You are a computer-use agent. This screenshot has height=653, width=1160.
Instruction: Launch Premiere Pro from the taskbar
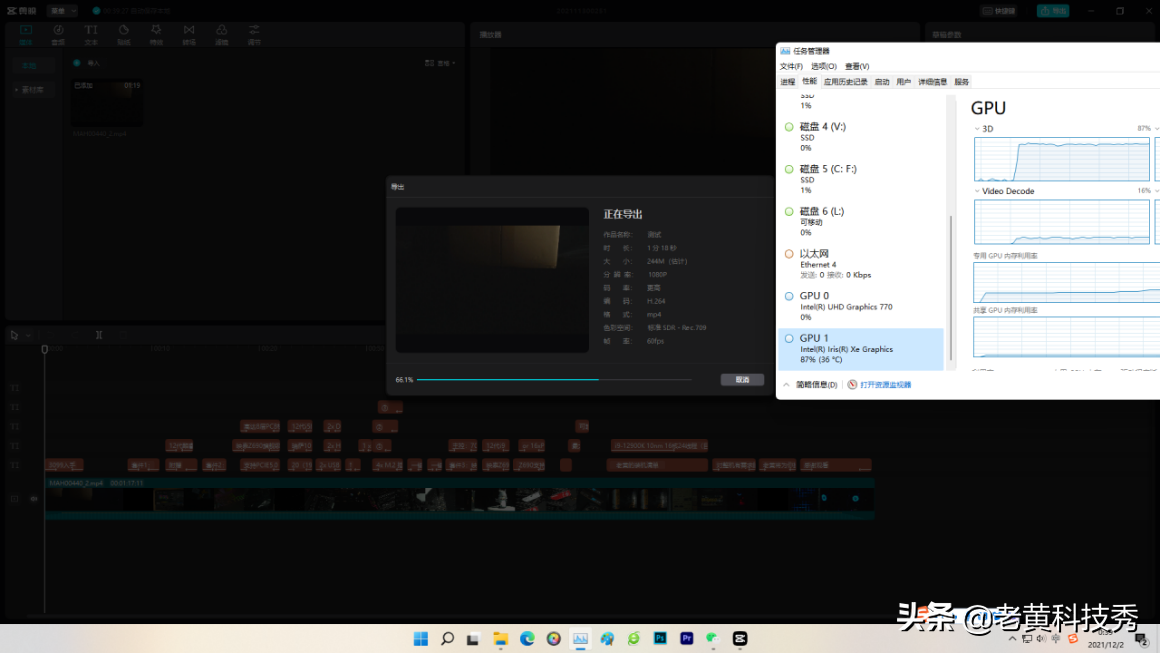(x=687, y=639)
